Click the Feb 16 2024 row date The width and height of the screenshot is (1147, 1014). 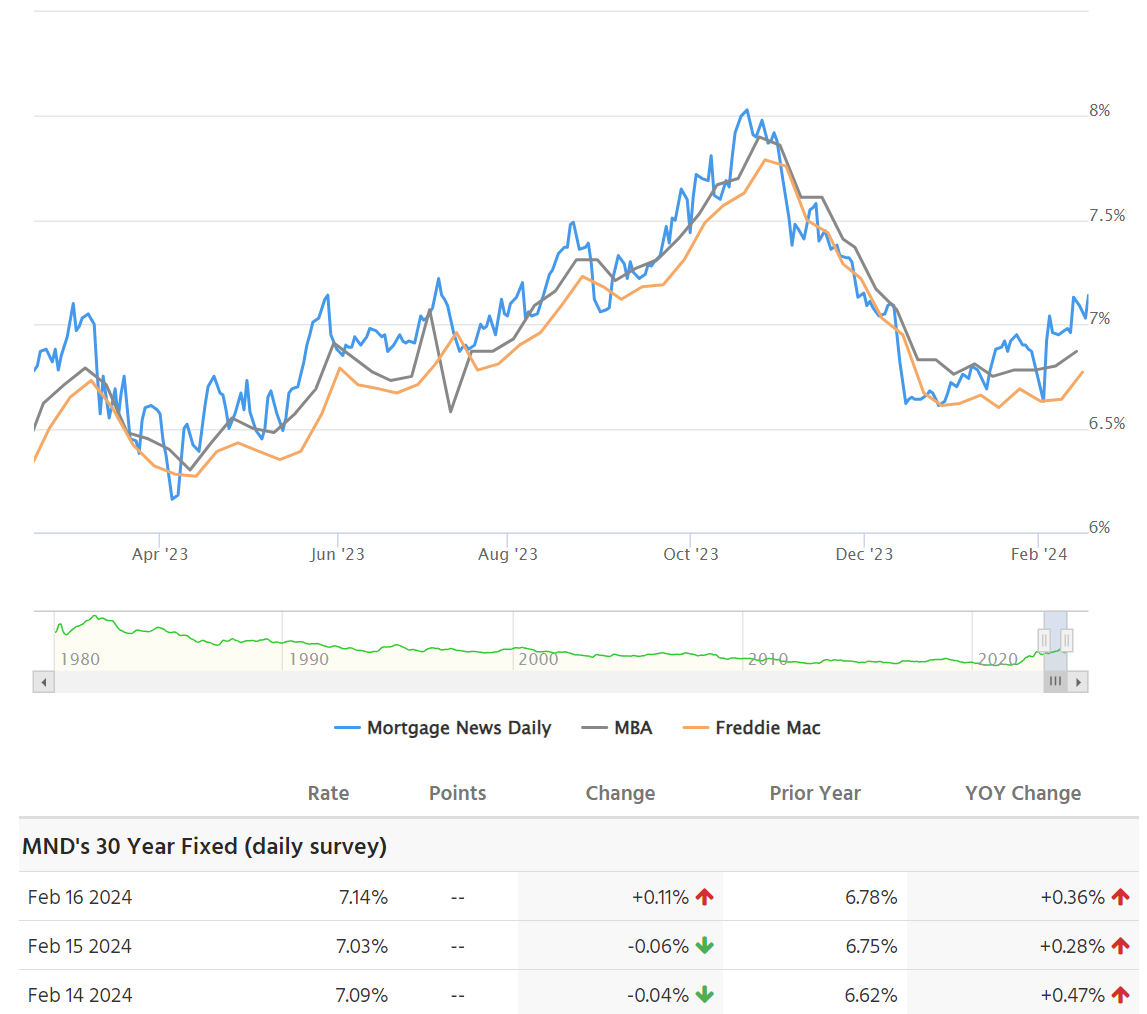point(80,897)
